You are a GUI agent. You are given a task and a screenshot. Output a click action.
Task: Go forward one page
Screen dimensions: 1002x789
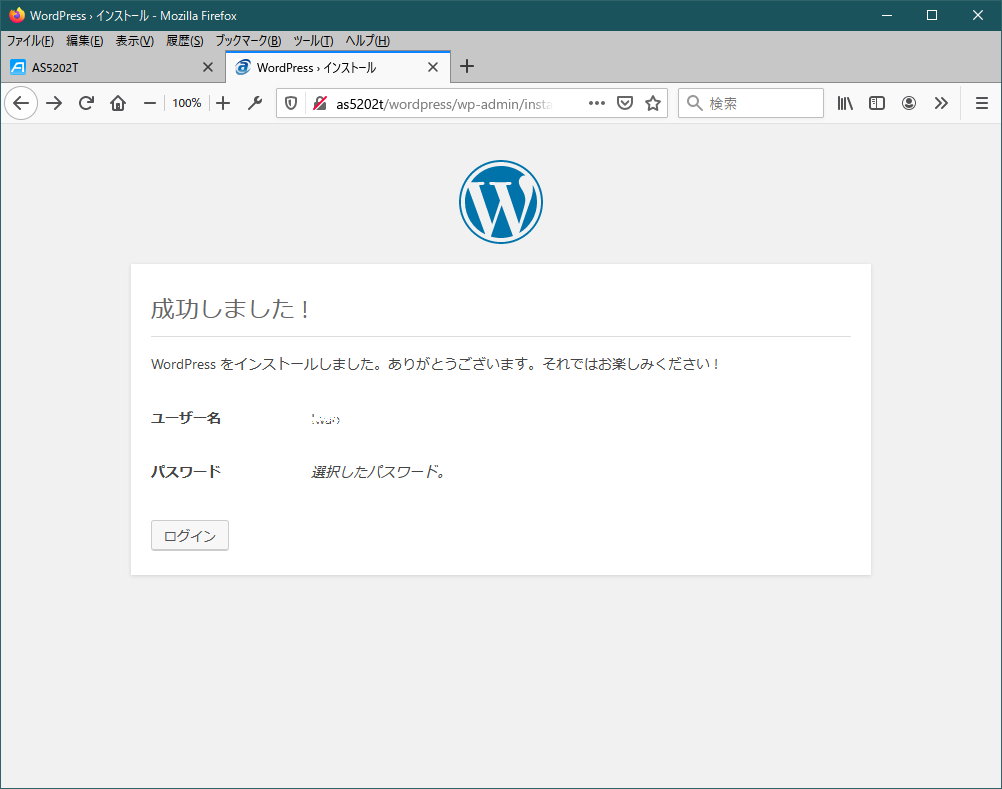pos(54,103)
